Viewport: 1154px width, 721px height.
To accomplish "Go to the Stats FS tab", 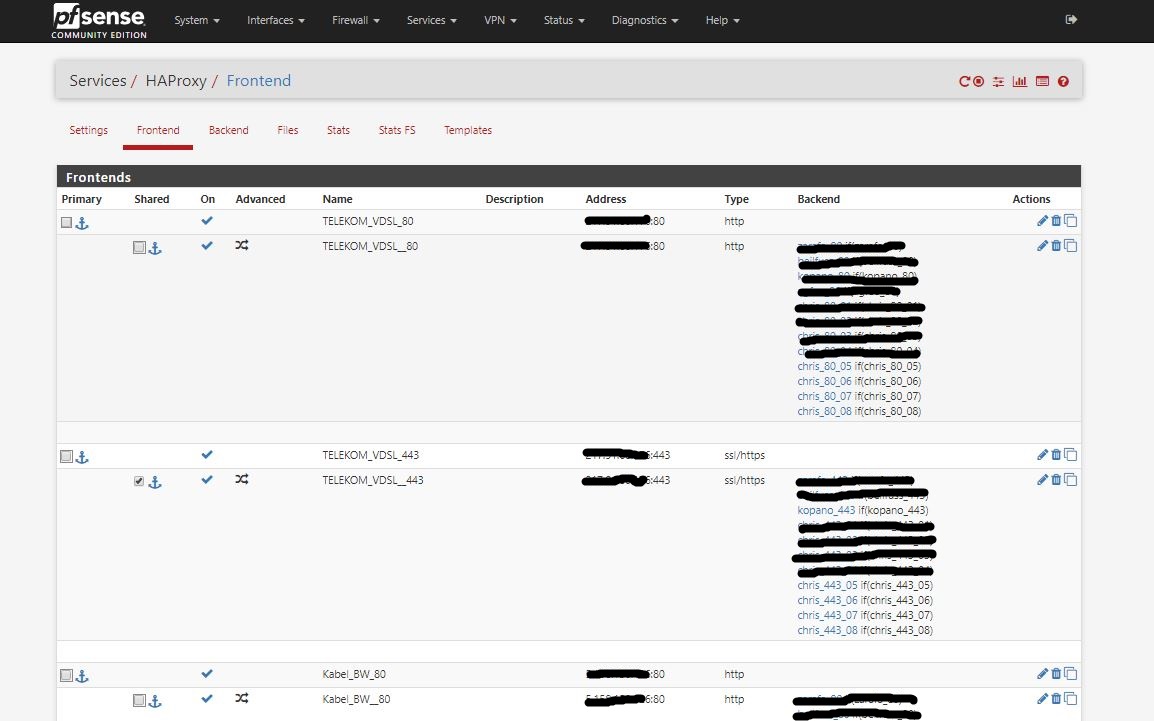I will coord(396,130).
